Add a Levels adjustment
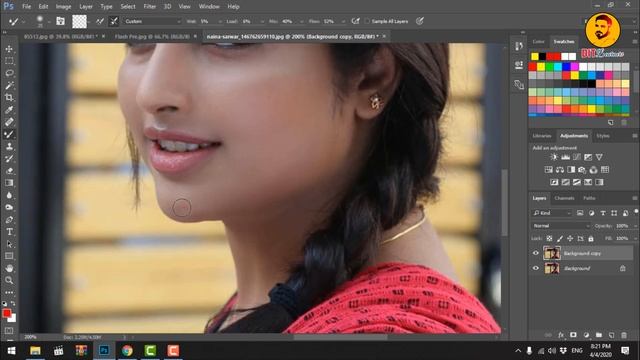 point(565,157)
